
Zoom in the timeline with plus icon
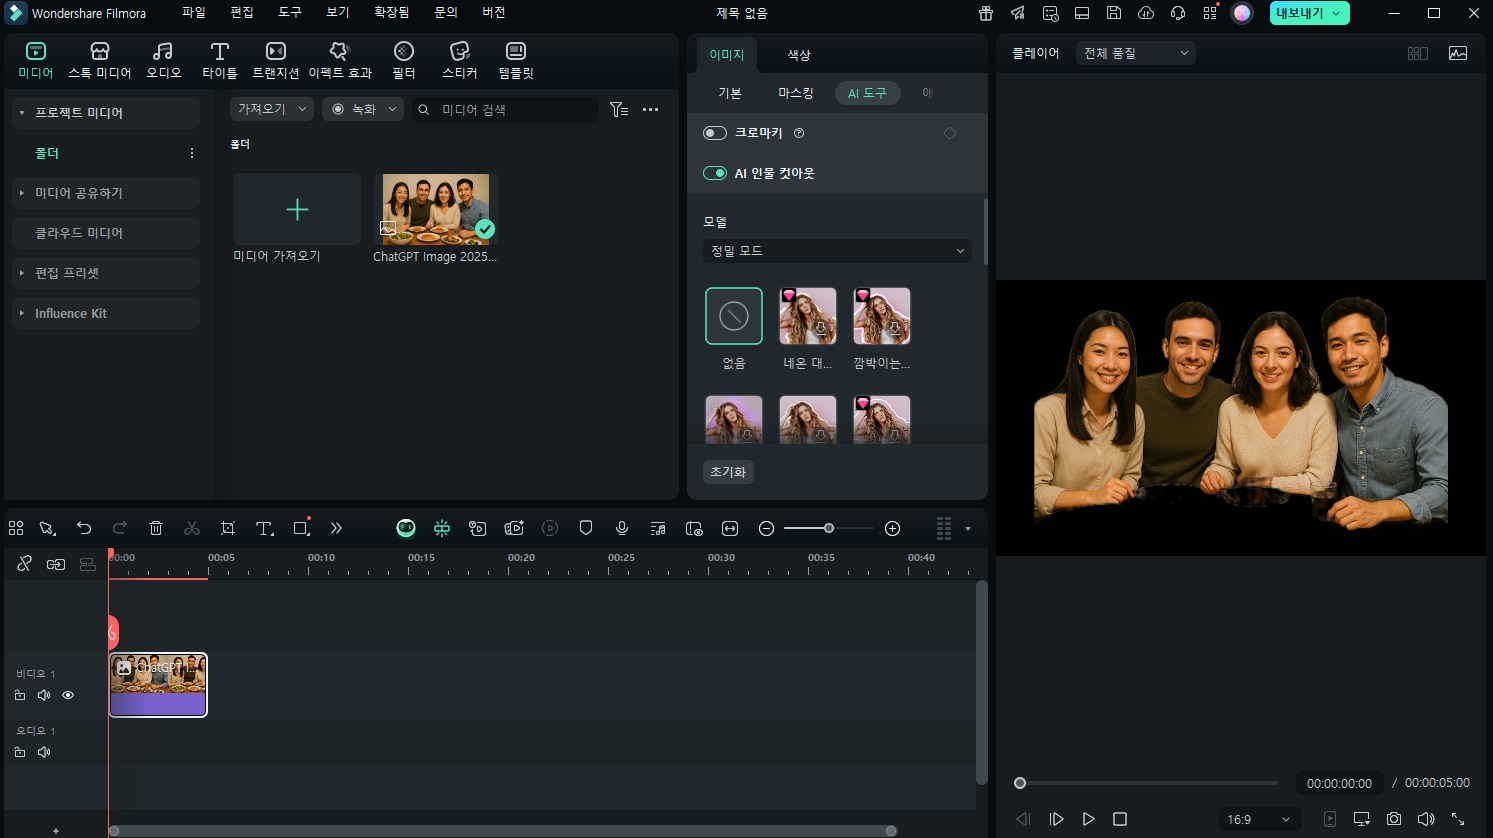tap(893, 528)
